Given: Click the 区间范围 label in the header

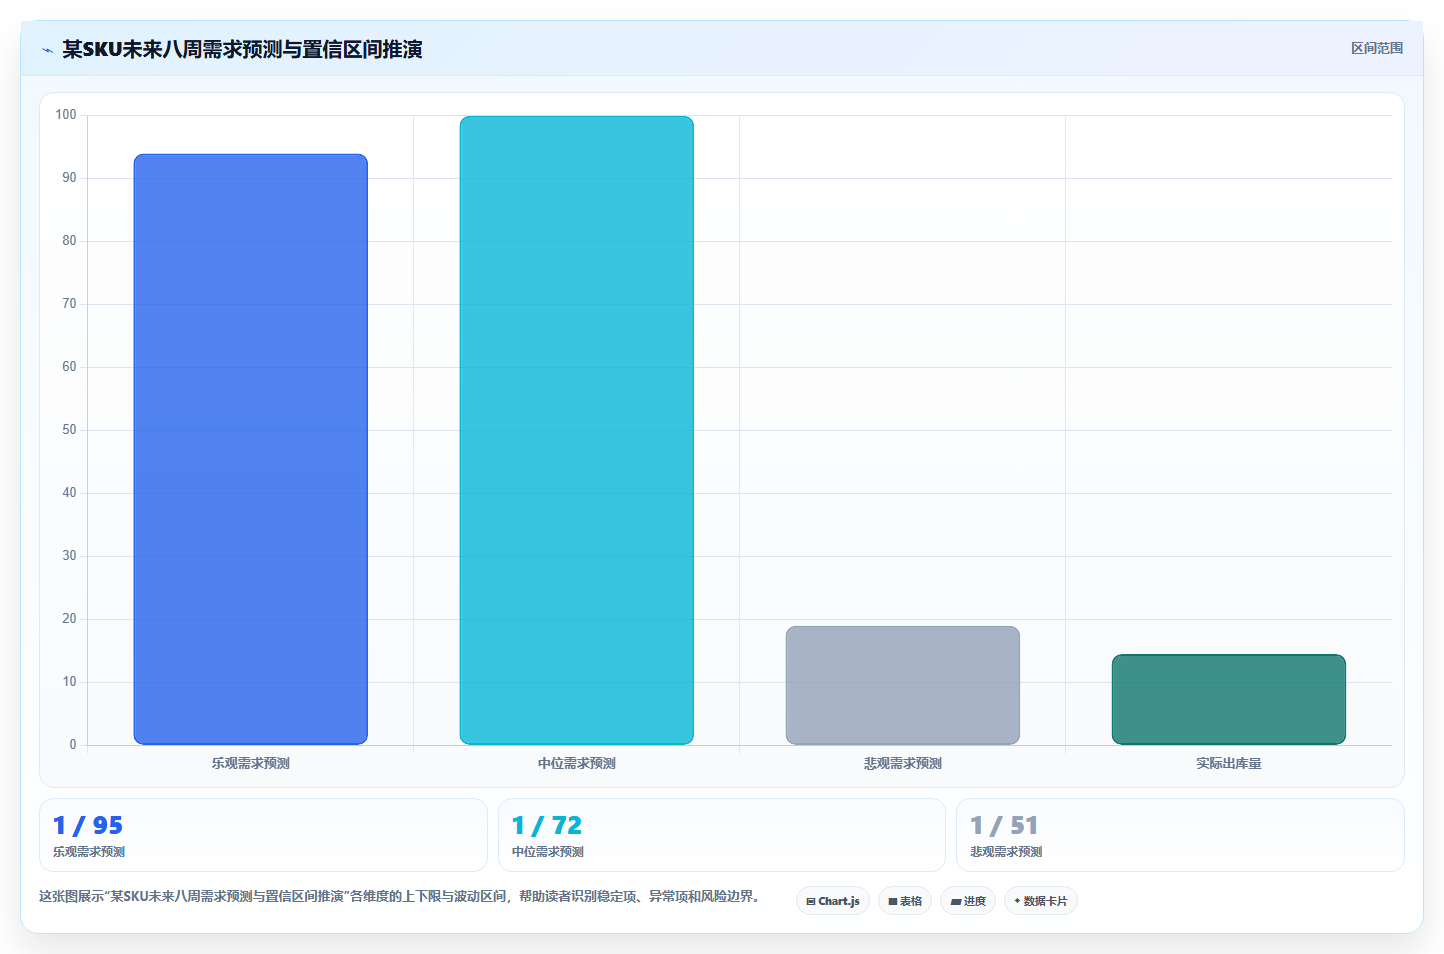Looking at the screenshot, I should (1377, 48).
